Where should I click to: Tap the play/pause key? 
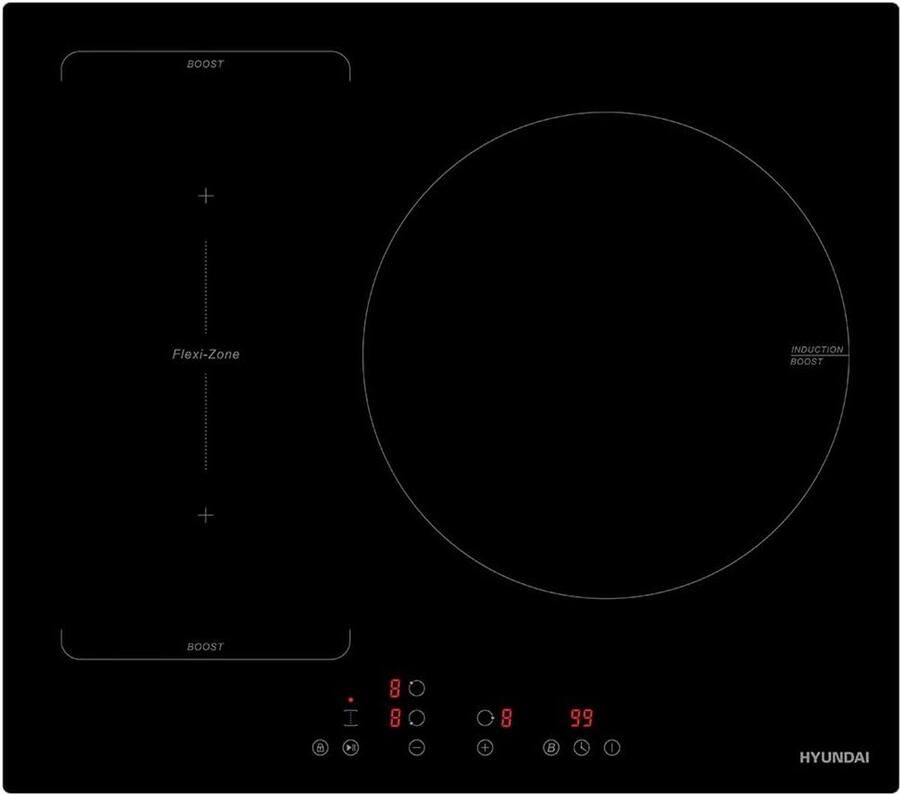[x=351, y=747]
